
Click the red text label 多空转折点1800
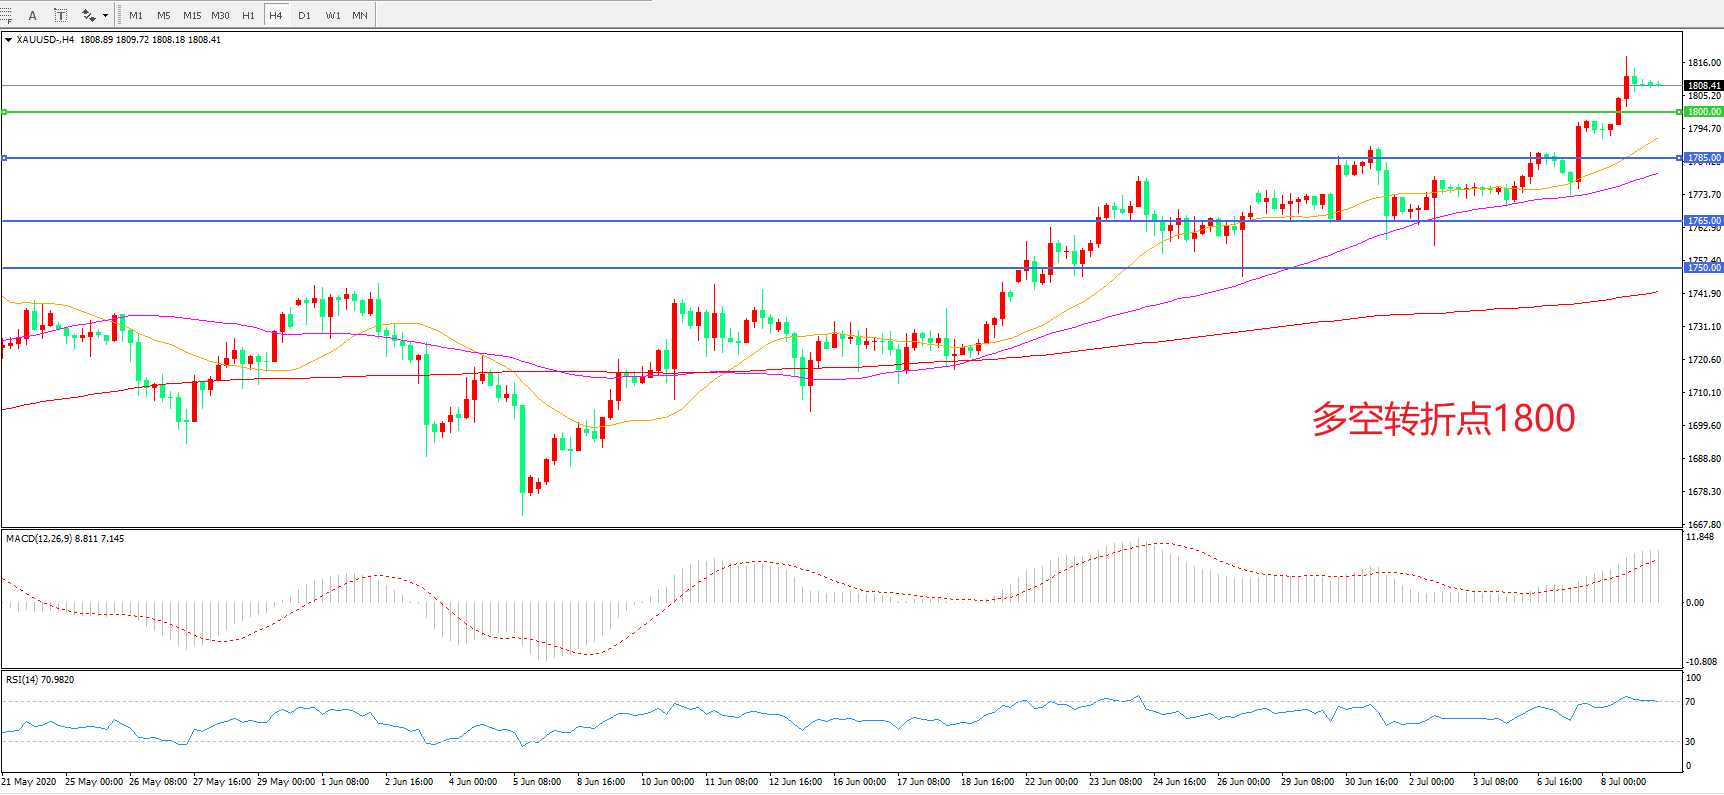click(x=1443, y=418)
